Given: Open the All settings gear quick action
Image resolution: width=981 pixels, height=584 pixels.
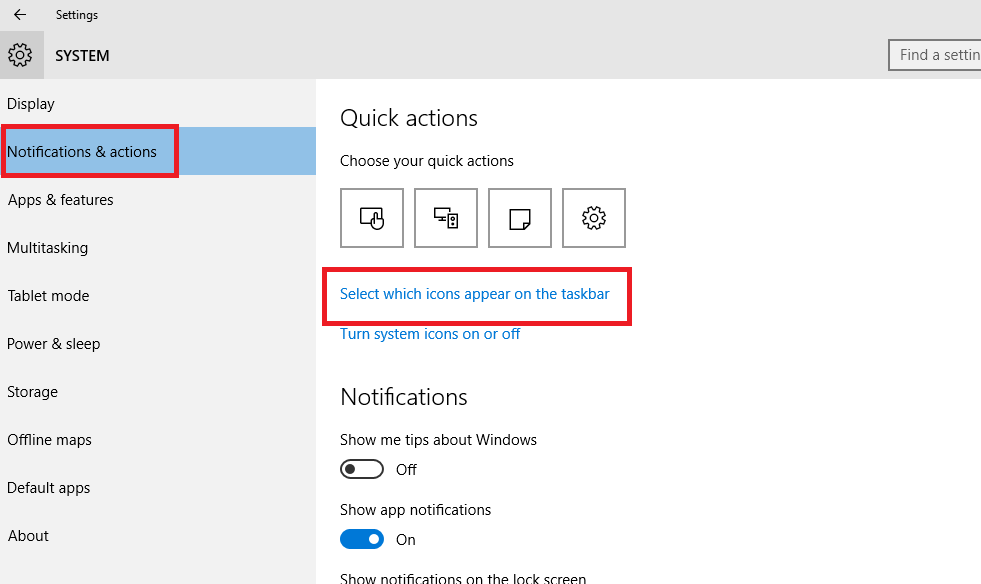Looking at the screenshot, I should pos(593,218).
